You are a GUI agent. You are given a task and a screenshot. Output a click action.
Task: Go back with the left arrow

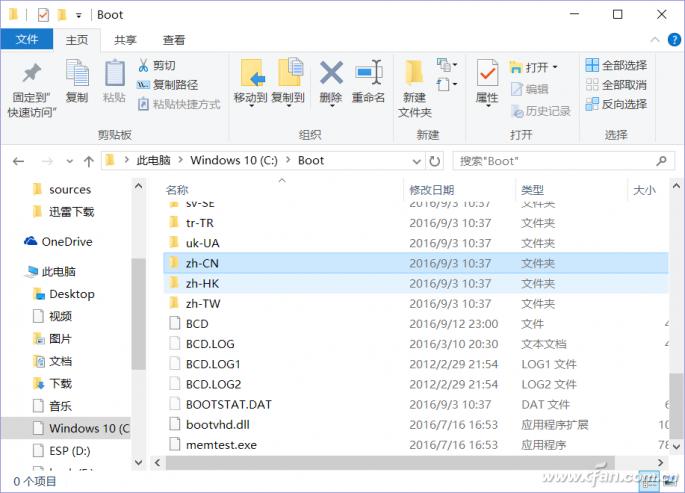[18, 162]
